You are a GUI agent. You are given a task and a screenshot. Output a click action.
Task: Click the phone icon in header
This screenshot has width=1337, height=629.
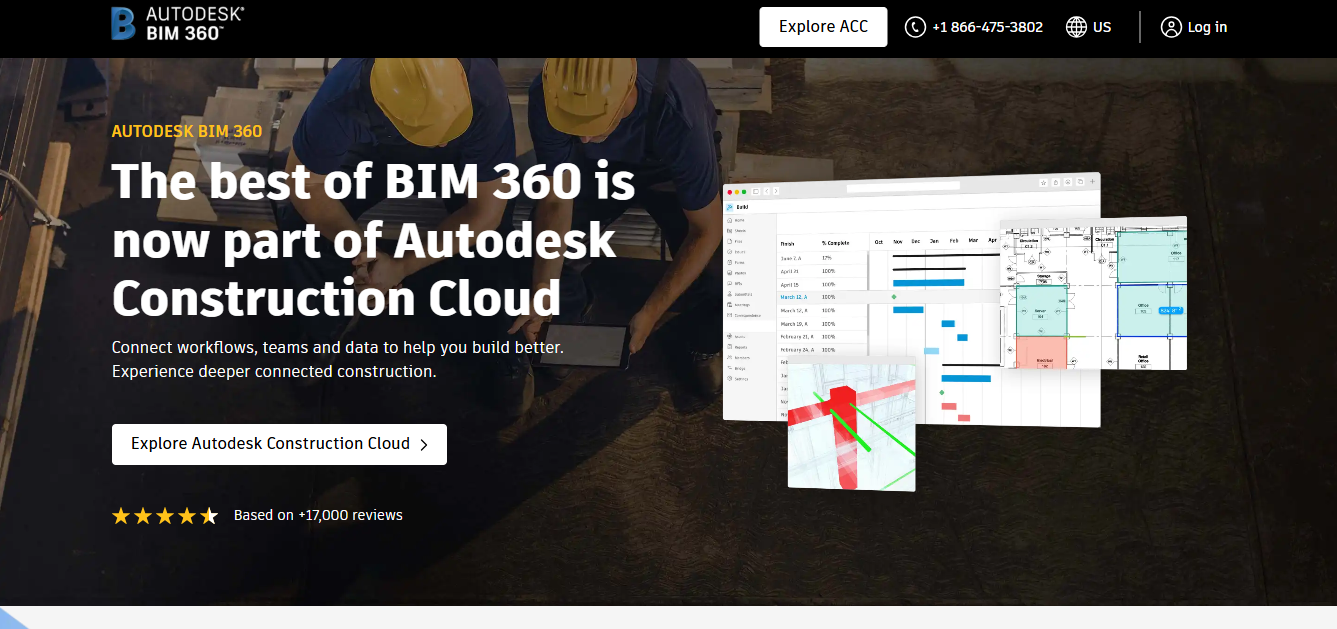click(x=915, y=27)
